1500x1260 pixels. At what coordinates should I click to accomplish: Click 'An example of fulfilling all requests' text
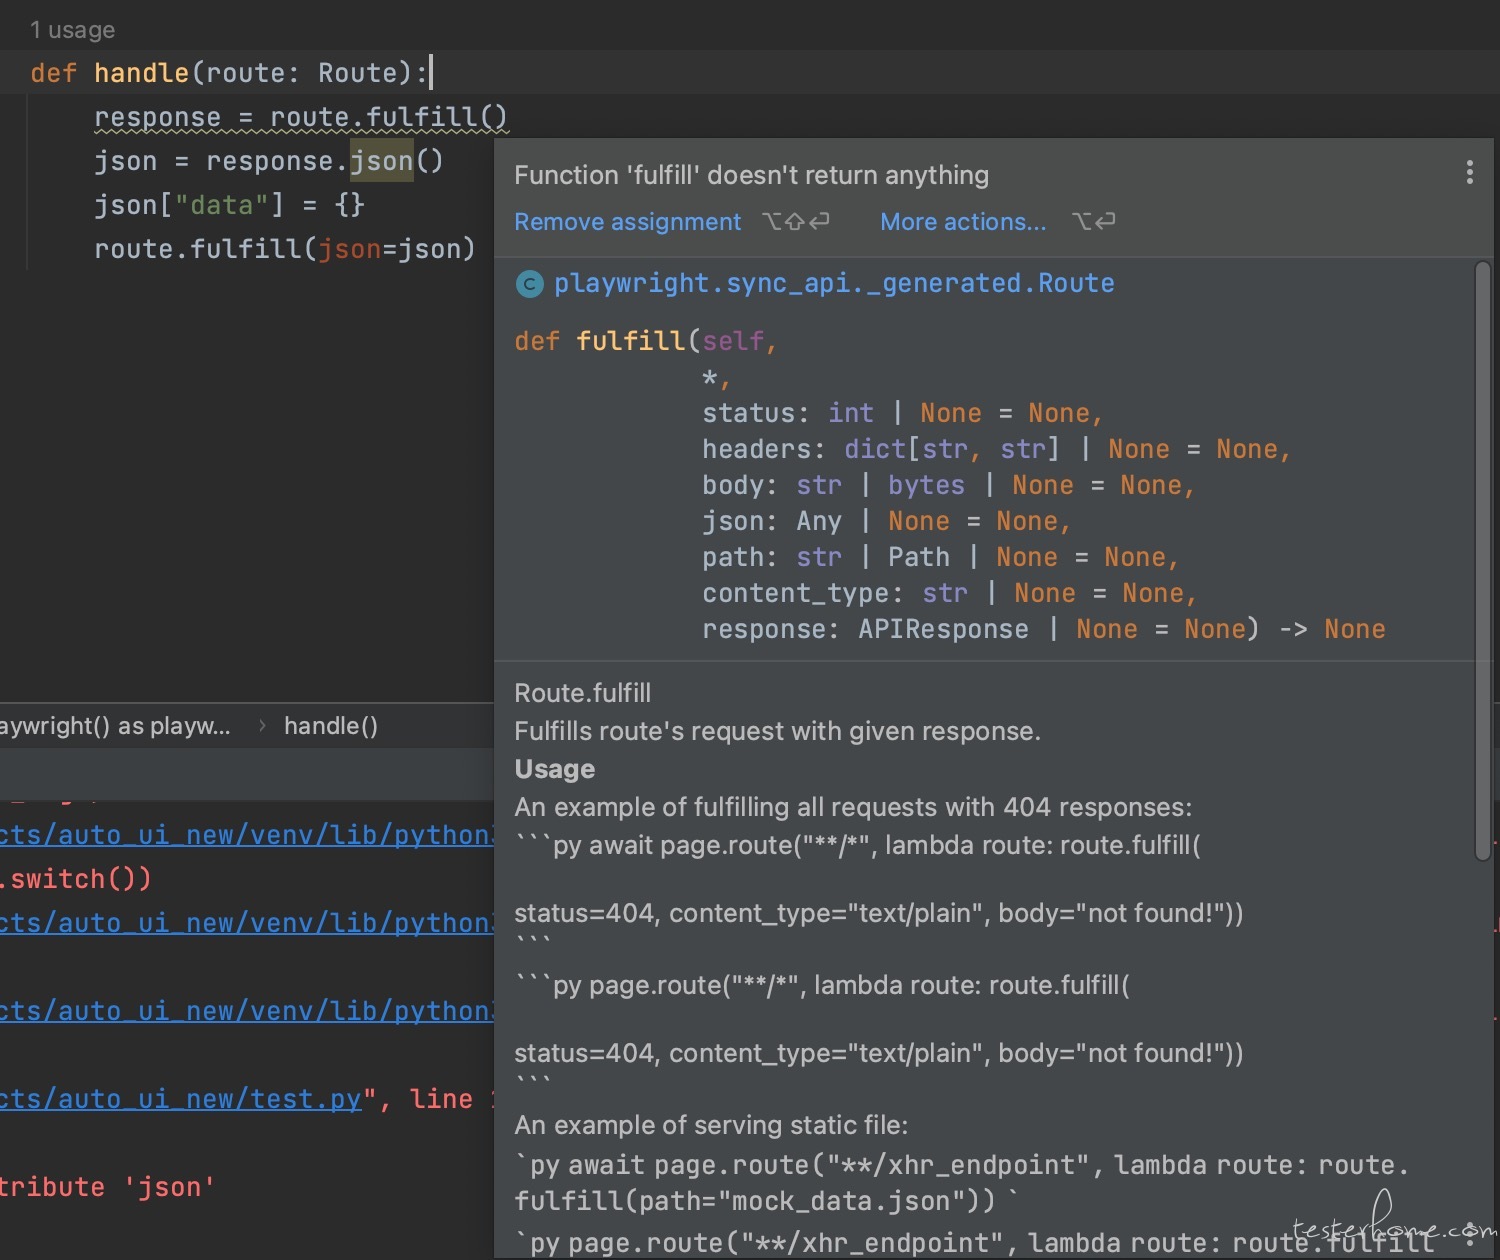(853, 807)
